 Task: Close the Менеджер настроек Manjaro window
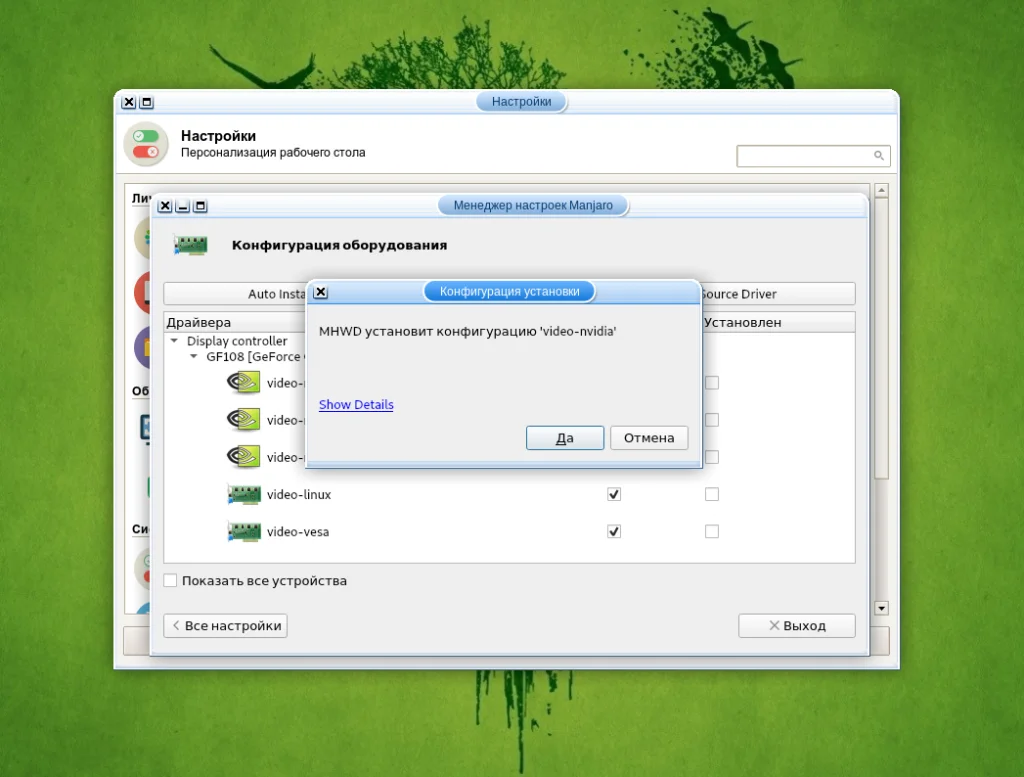(x=165, y=206)
